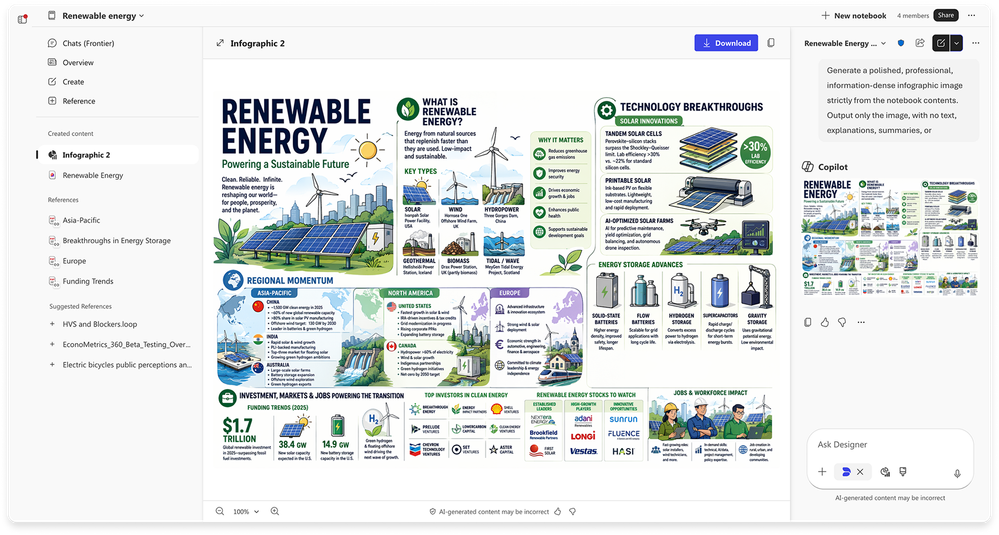Screen dimensions: 999x535
Task: Click the blue shield protection icon
Action: (901, 43)
